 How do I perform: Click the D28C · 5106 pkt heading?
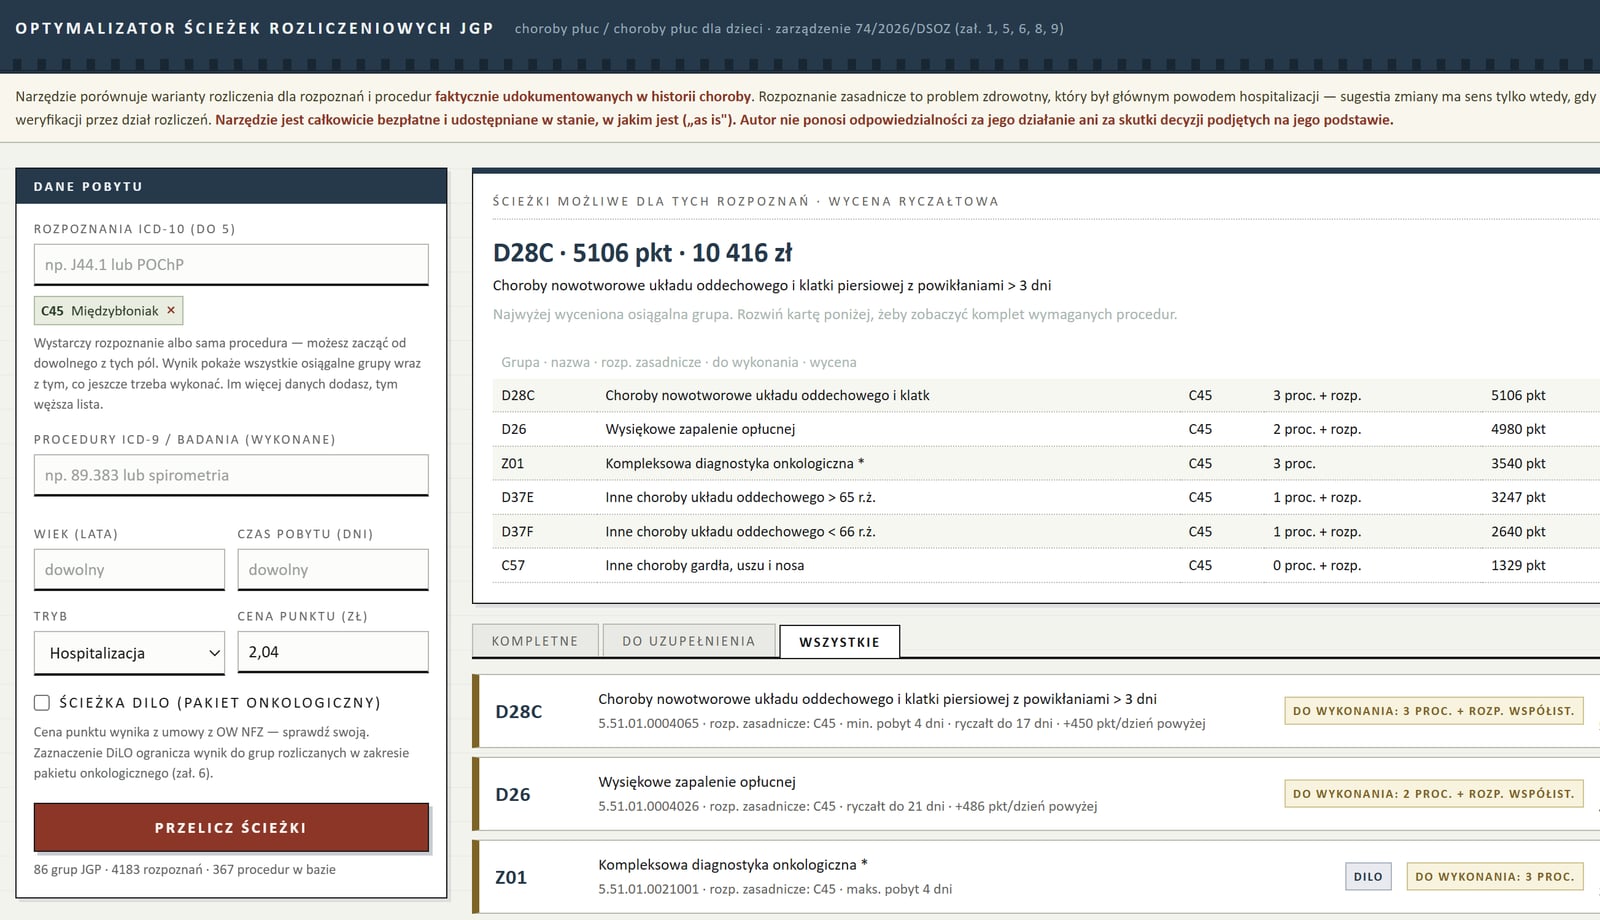pos(642,253)
